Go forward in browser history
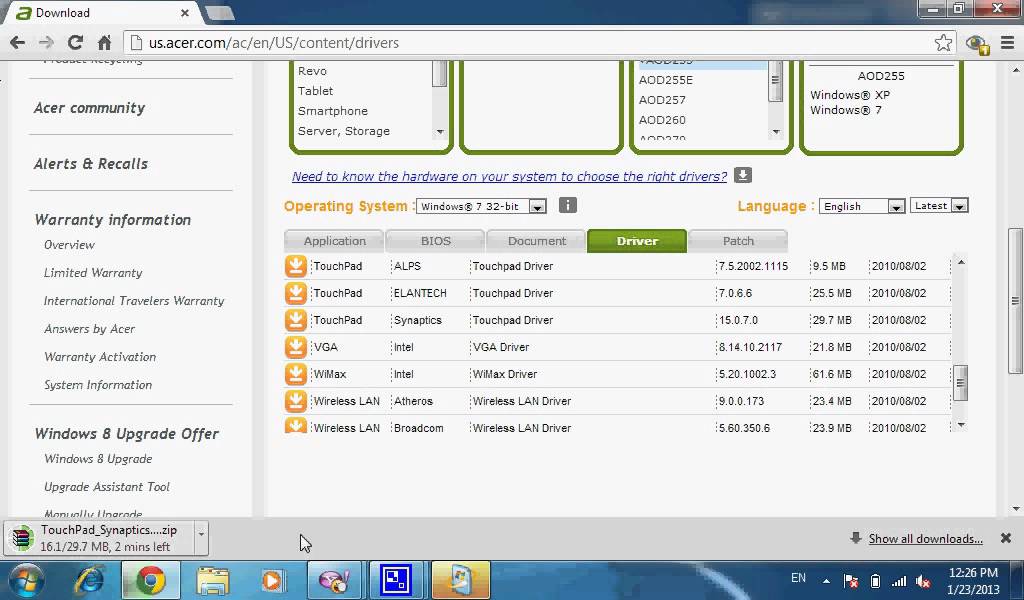Image resolution: width=1024 pixels, height=600 pixels. [46, 43]
